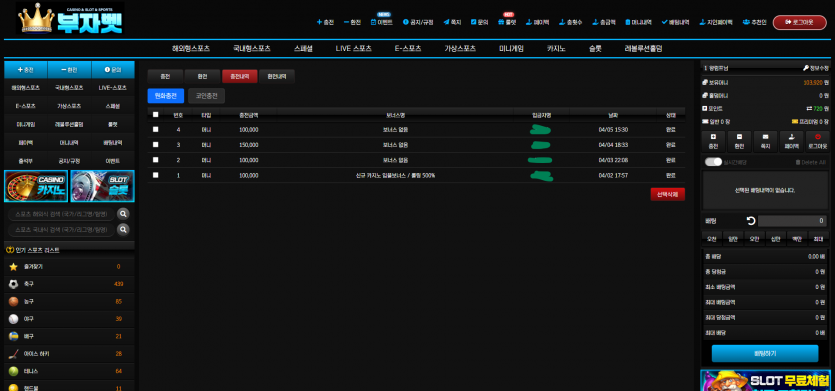Toggle the 실시간배당 switch
Viewport: 835px width, 391px height.
(713, 162)
